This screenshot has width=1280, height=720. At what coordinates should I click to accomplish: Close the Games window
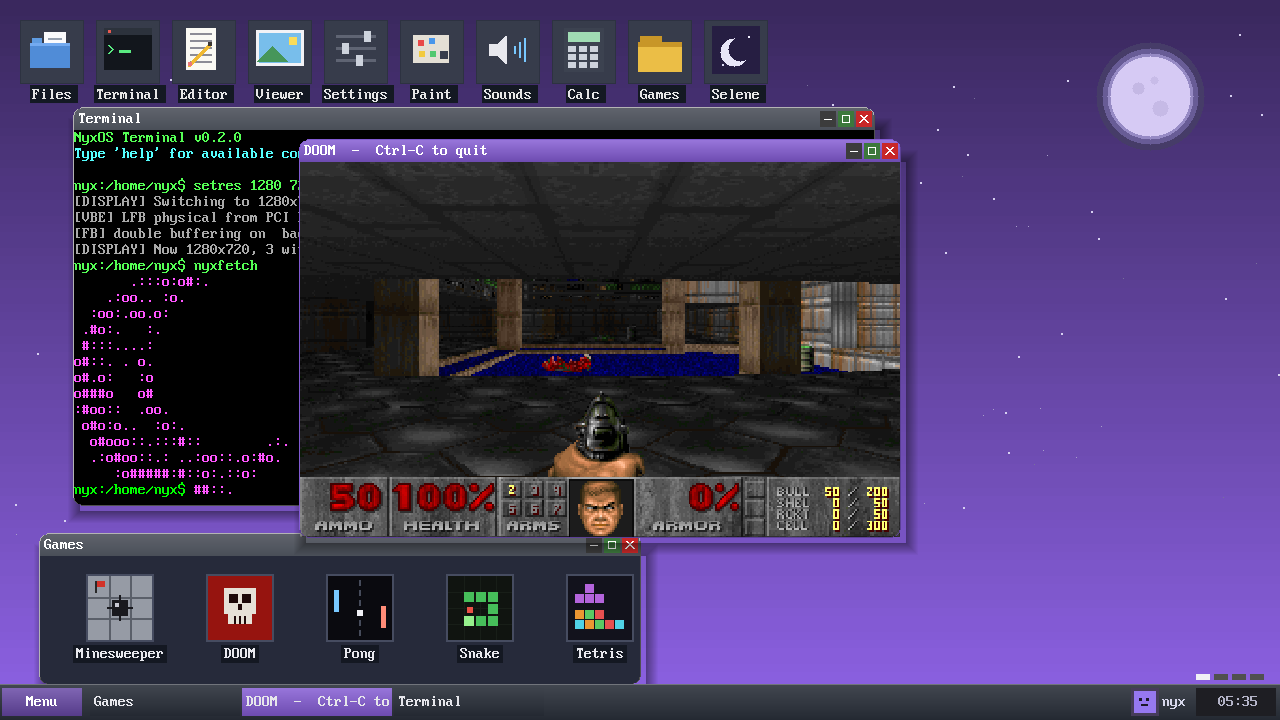[x=629, y=545]
